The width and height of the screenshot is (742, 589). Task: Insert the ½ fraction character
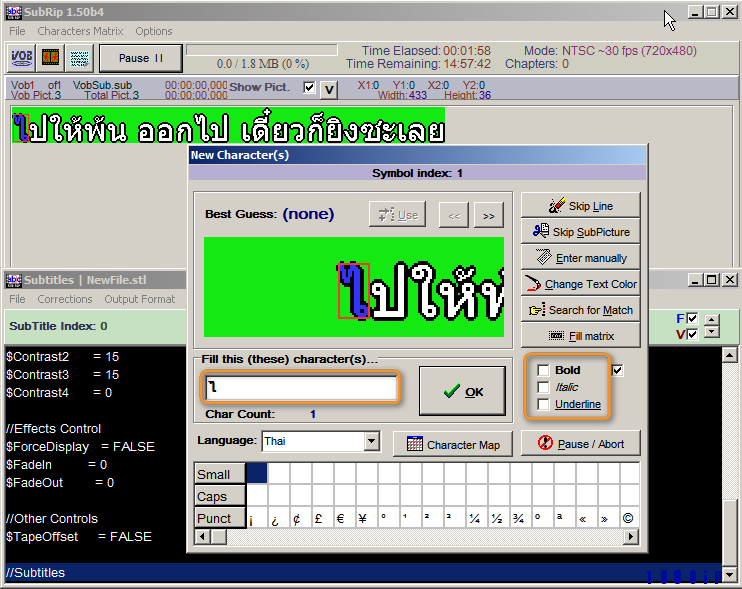click(x=498, y=519)
